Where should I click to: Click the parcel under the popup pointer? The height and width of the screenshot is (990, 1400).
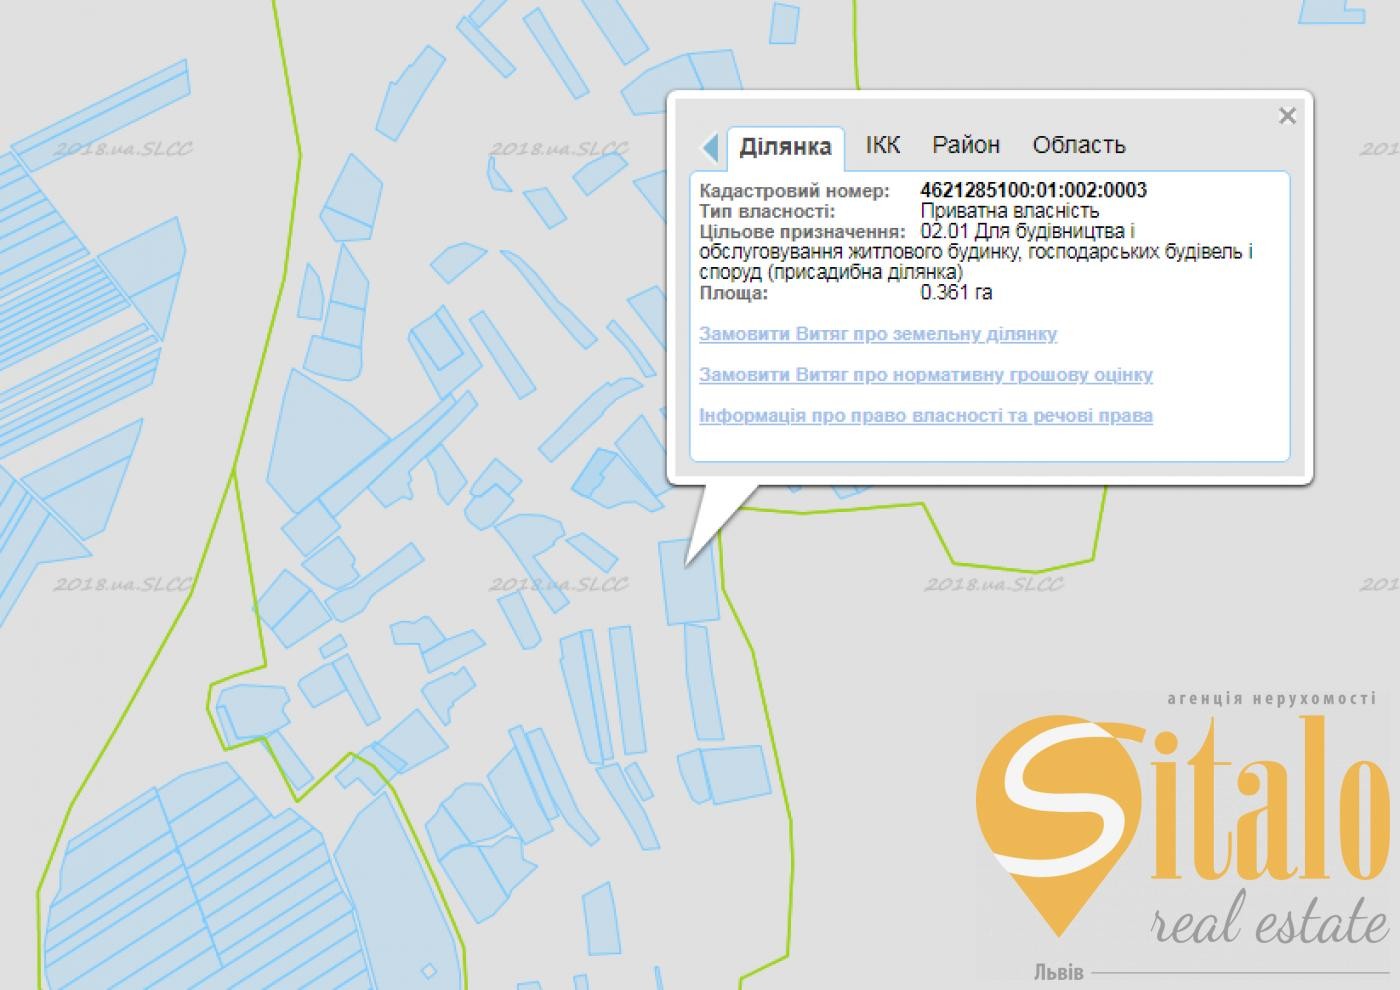tap(689, 583)
